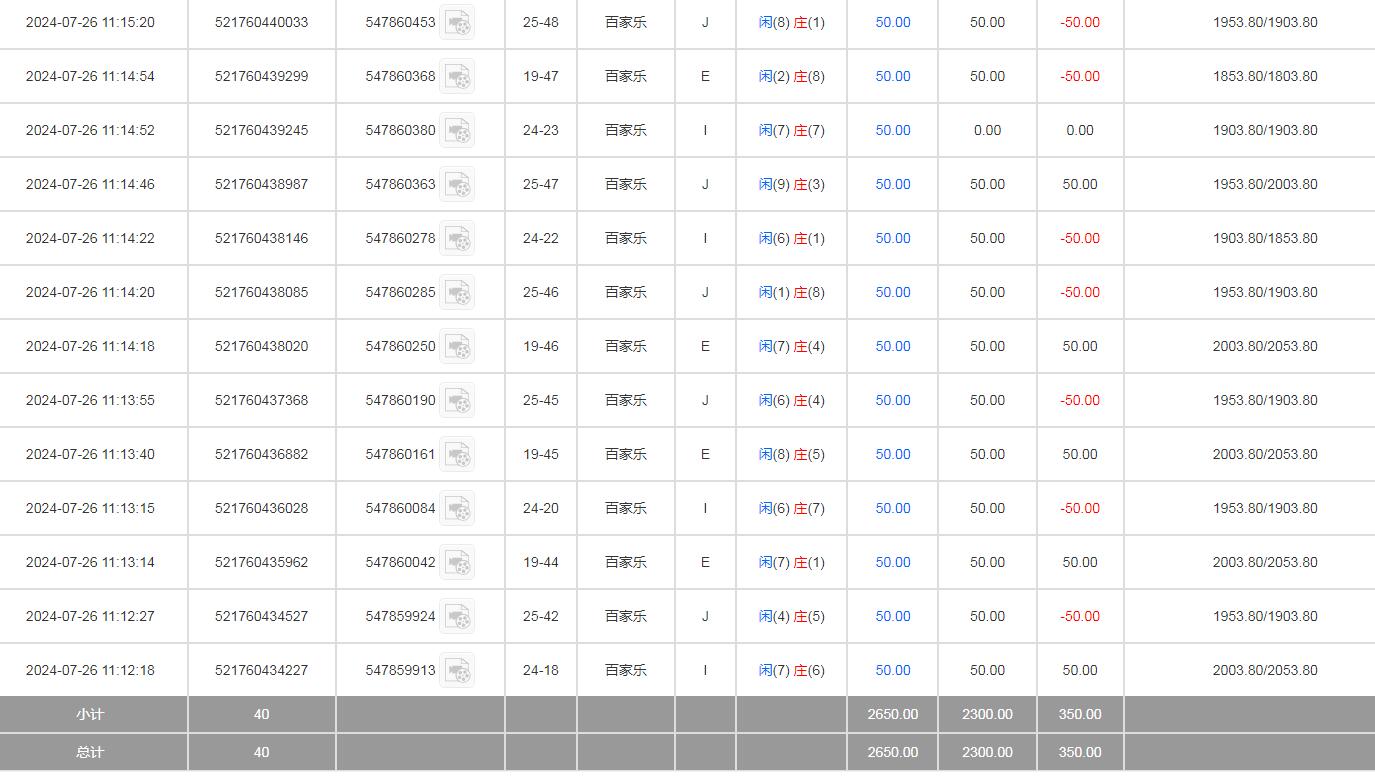1375x776 pixels.
Task: Play the video record for round 547859913
Action: (x=457, y=670)
